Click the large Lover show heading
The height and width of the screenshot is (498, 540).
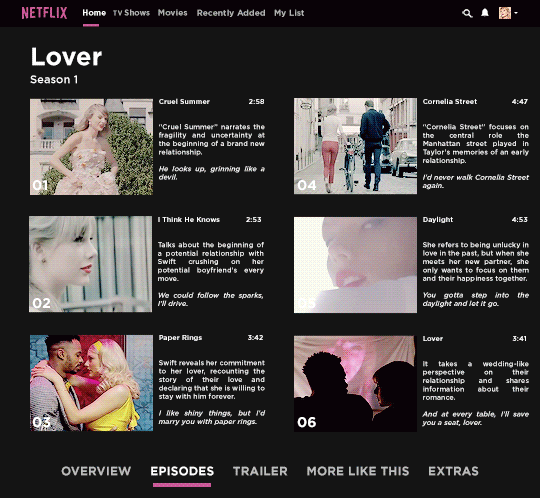(66, 57)
